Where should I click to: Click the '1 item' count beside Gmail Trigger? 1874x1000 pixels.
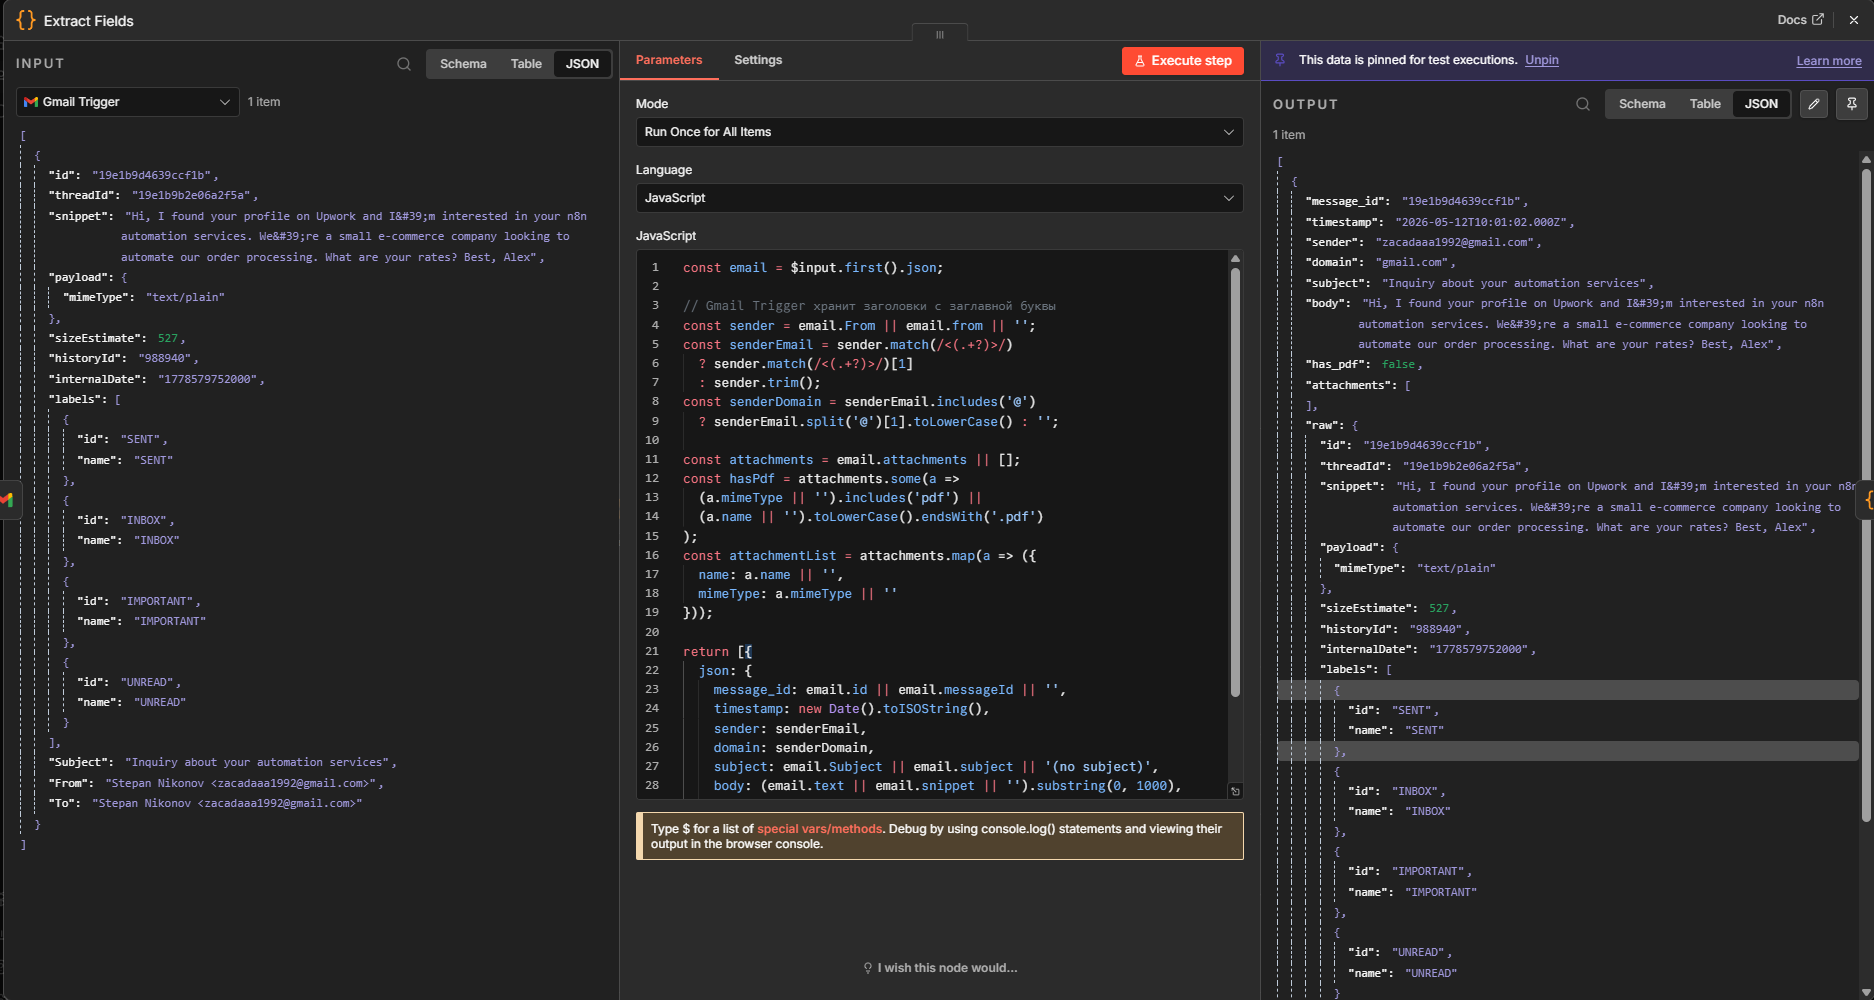(x=264, y=102)
